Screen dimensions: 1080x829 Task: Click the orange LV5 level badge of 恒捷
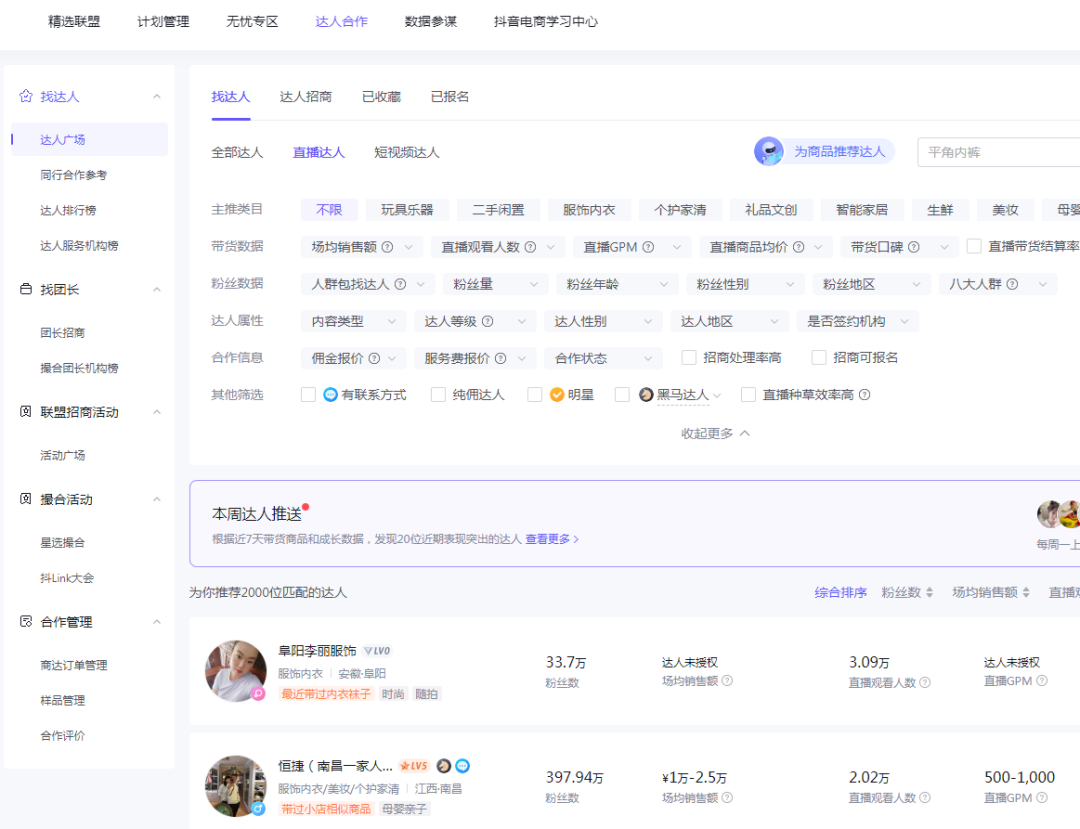click(413, 765)
